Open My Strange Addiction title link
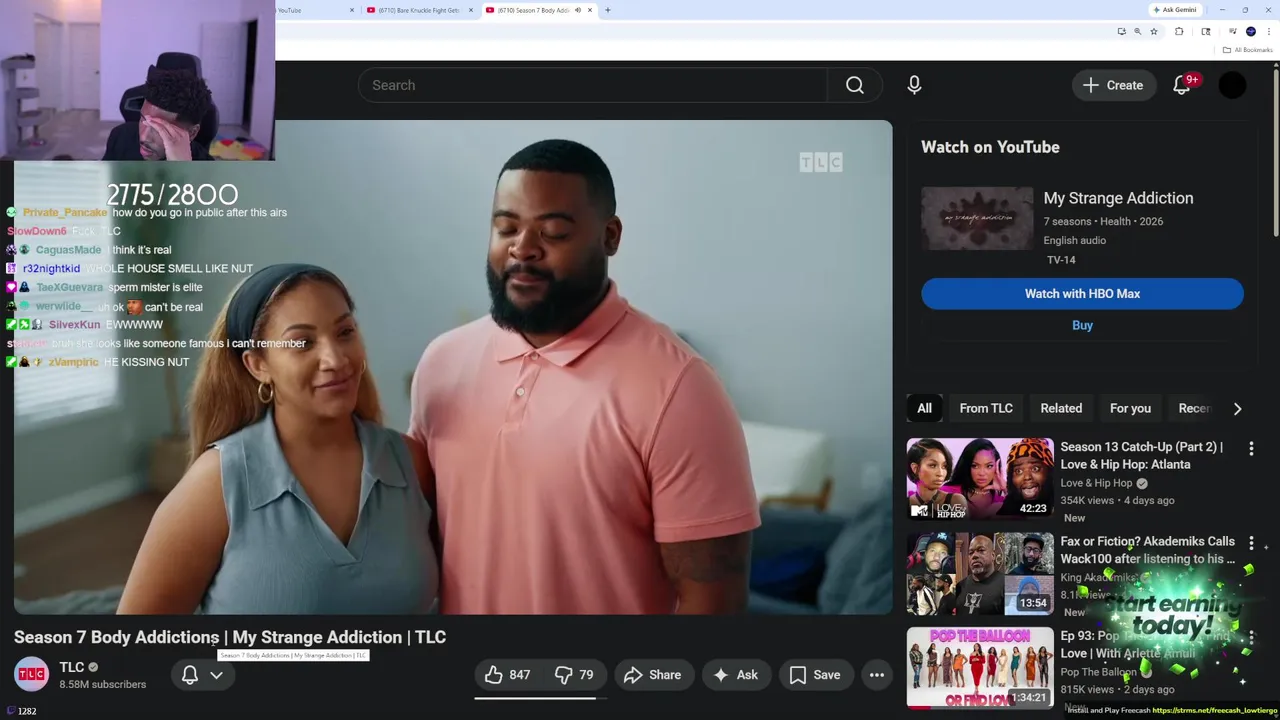 1118,198
